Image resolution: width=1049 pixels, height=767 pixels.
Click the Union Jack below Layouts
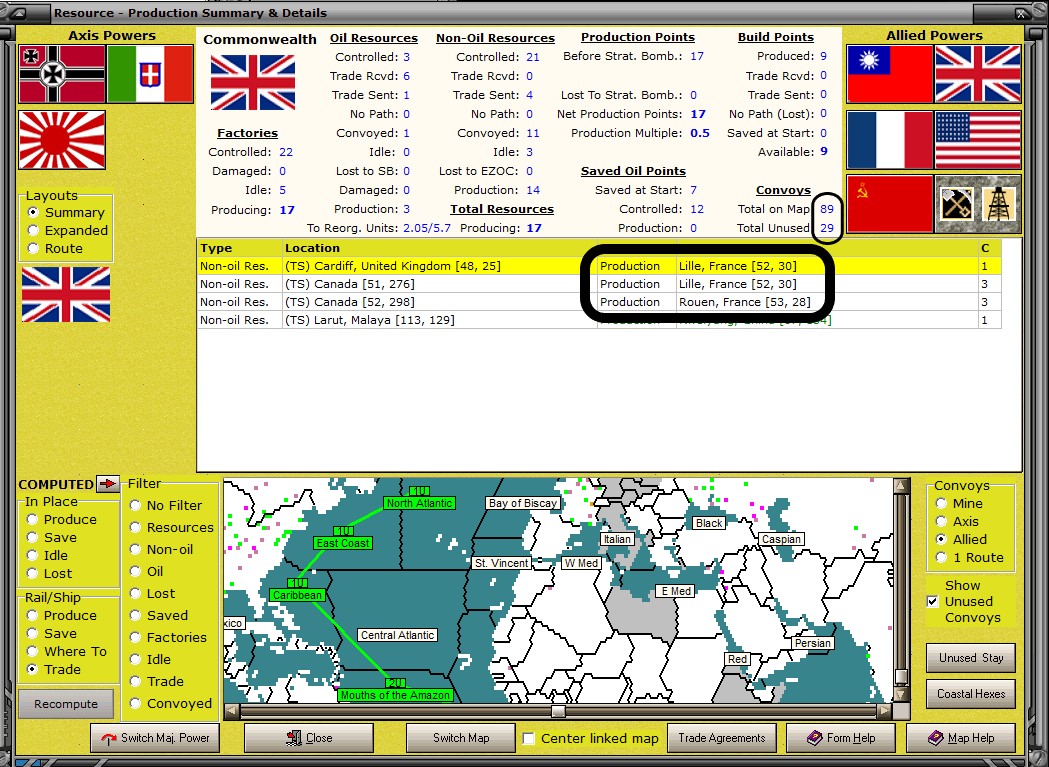click(66, 294)
